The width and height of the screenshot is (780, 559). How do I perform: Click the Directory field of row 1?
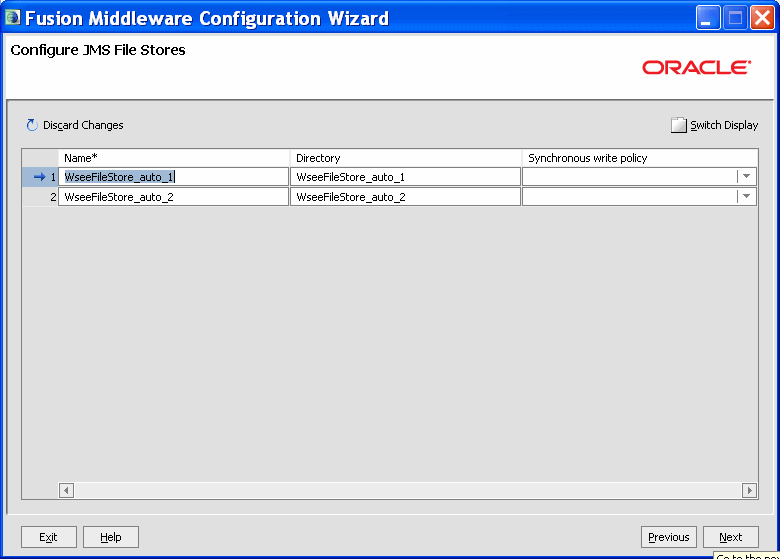[x=405, y=177]
